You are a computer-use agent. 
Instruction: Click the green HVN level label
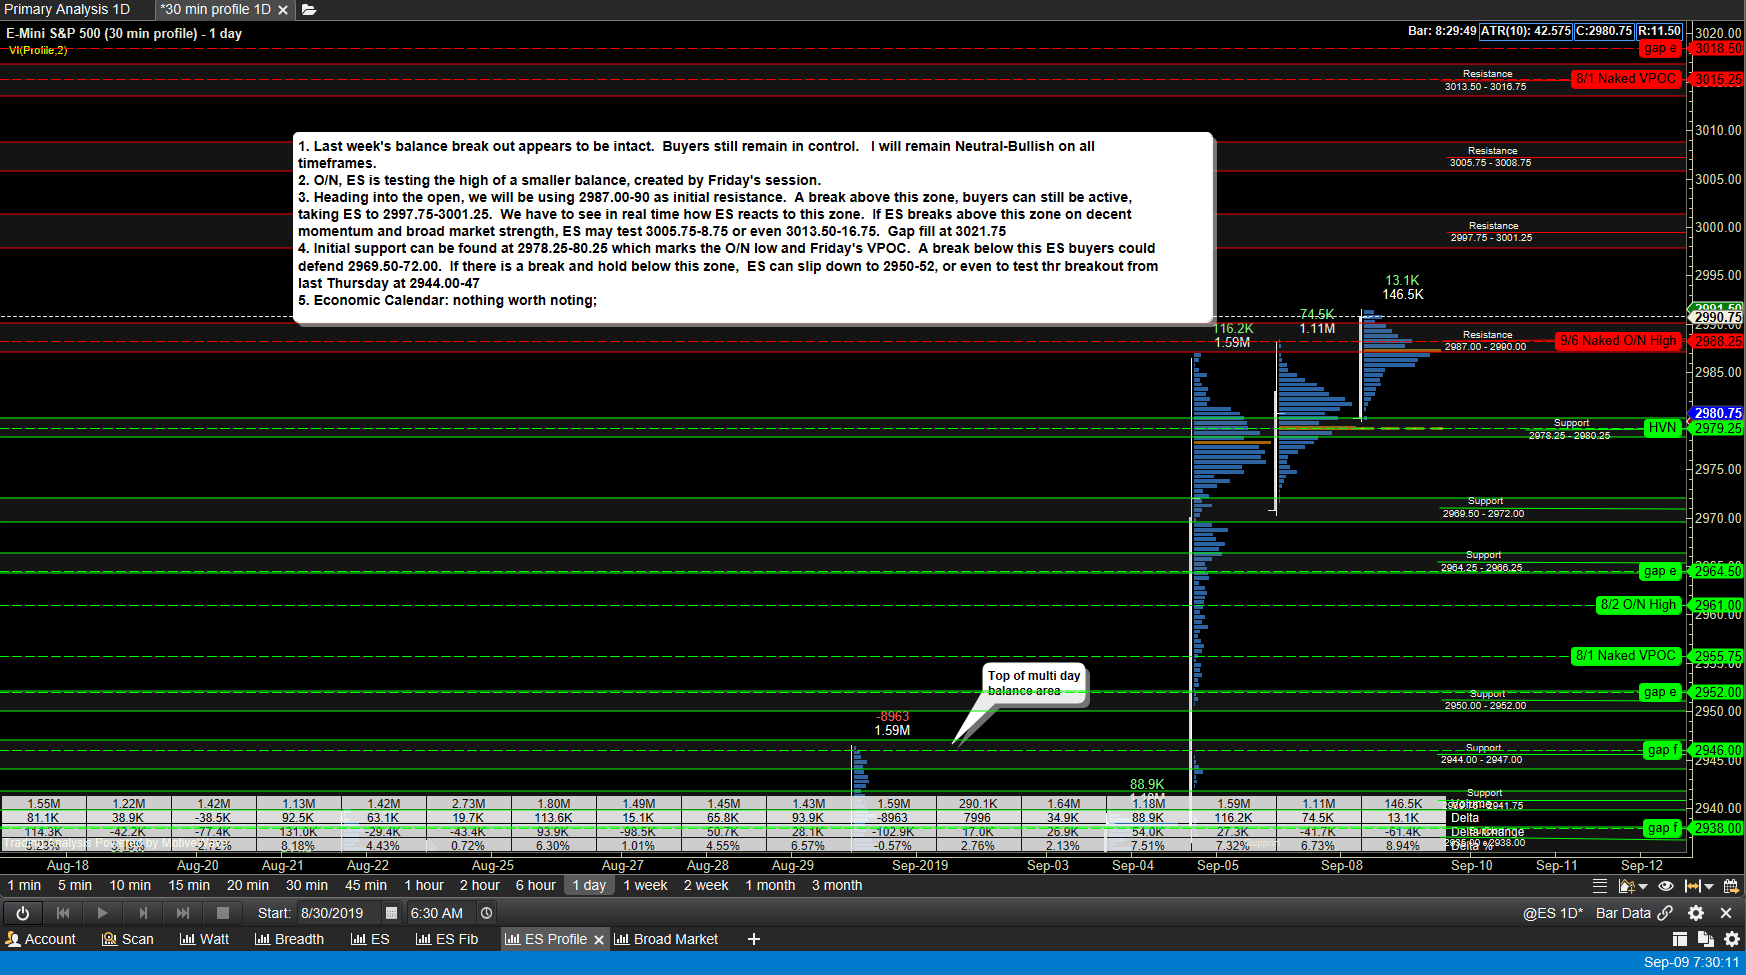click(x=1662, y=428)
